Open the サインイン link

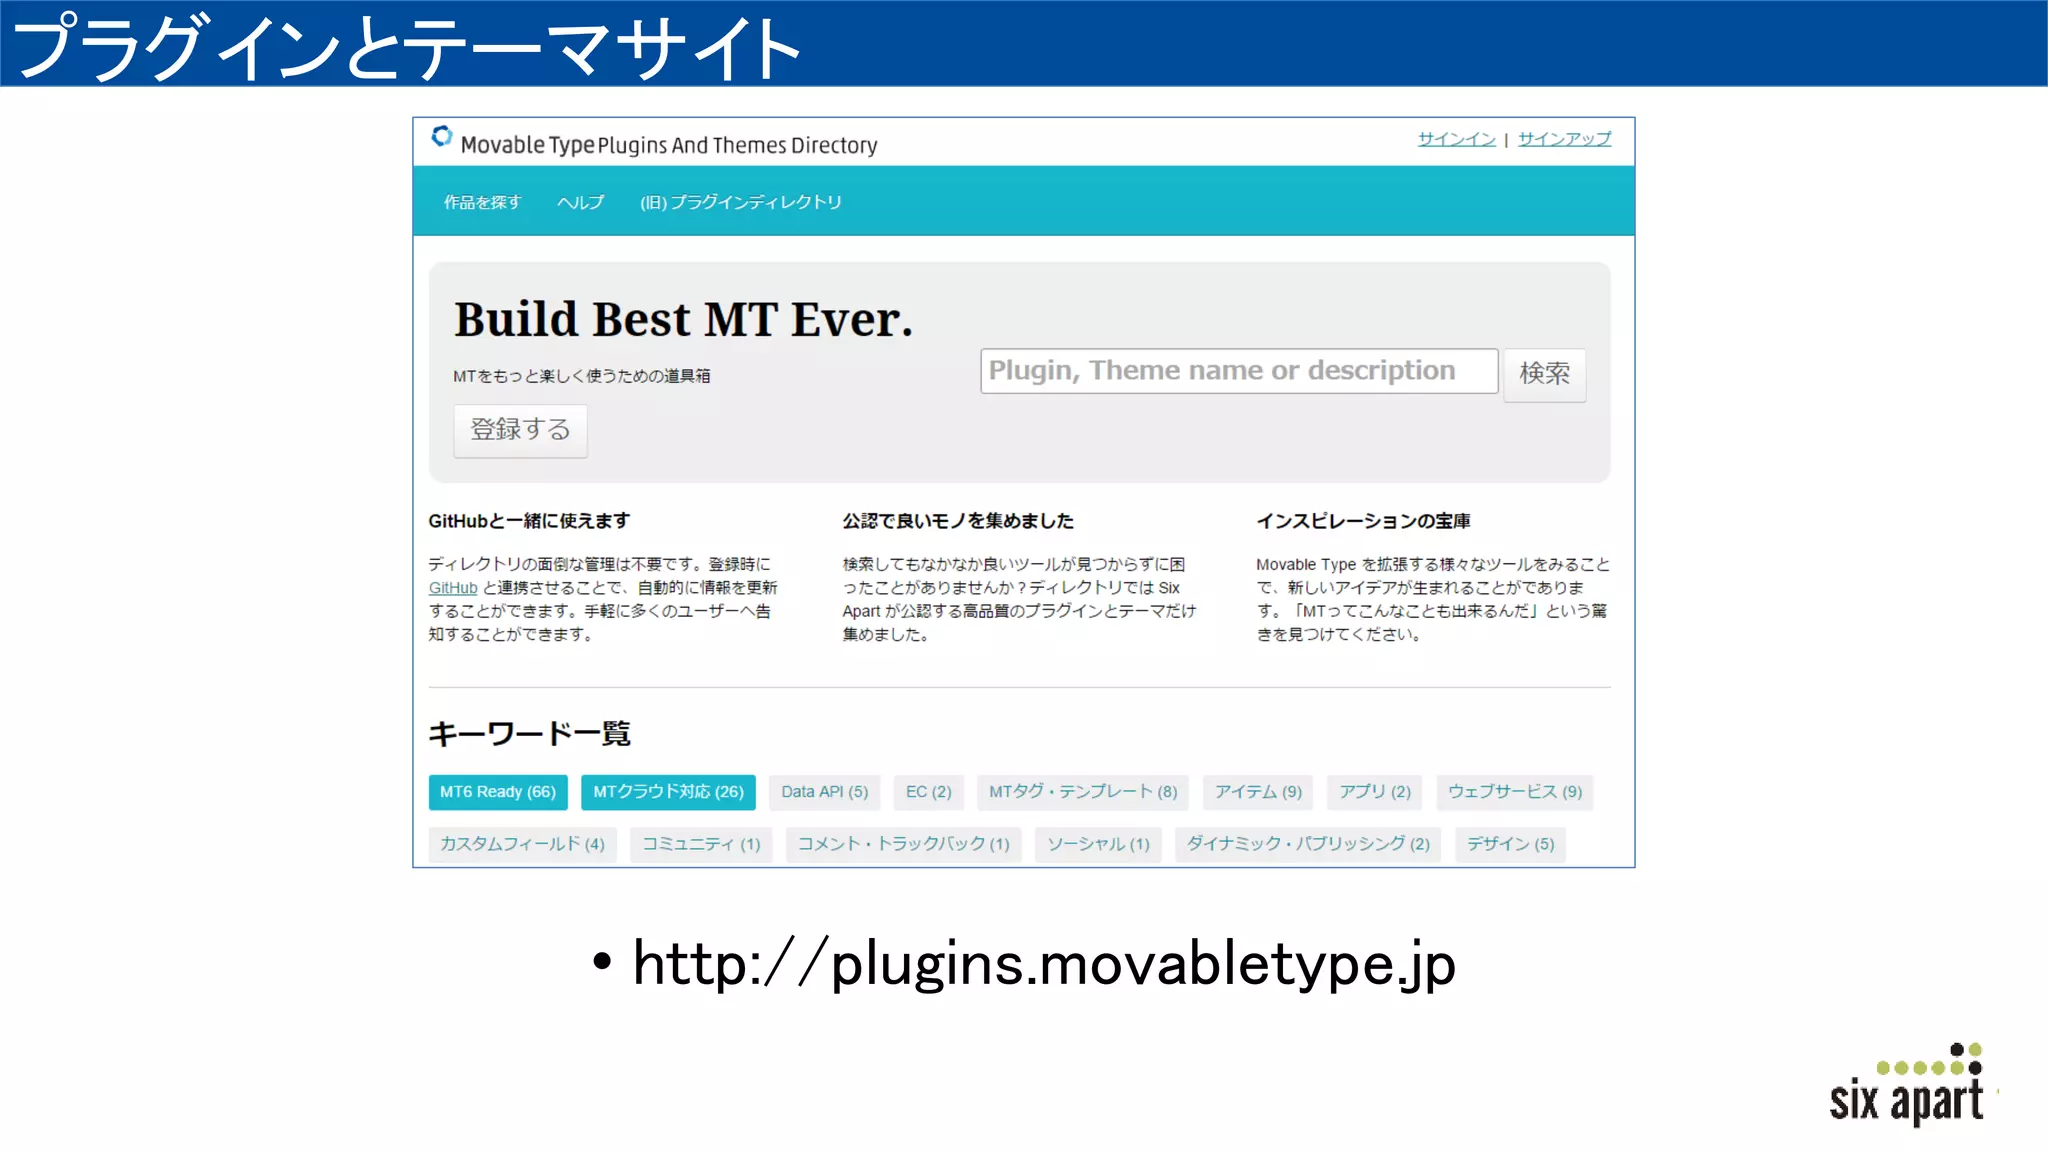tap(1456, 139)
